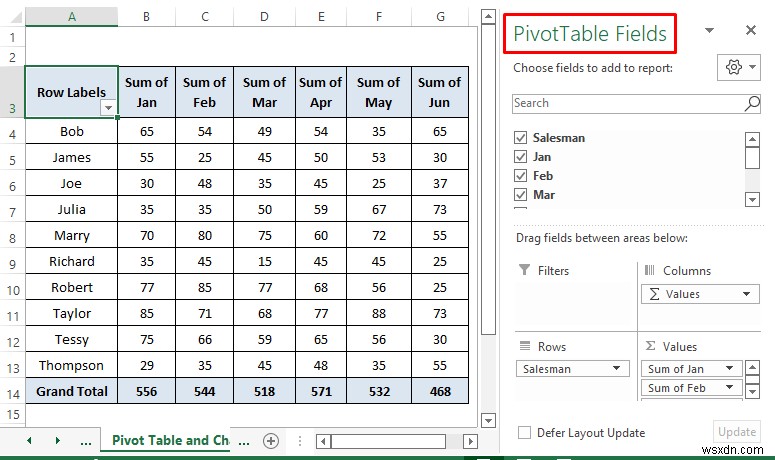Open the Values dropdown in Columns area

[x=746, y=294]
